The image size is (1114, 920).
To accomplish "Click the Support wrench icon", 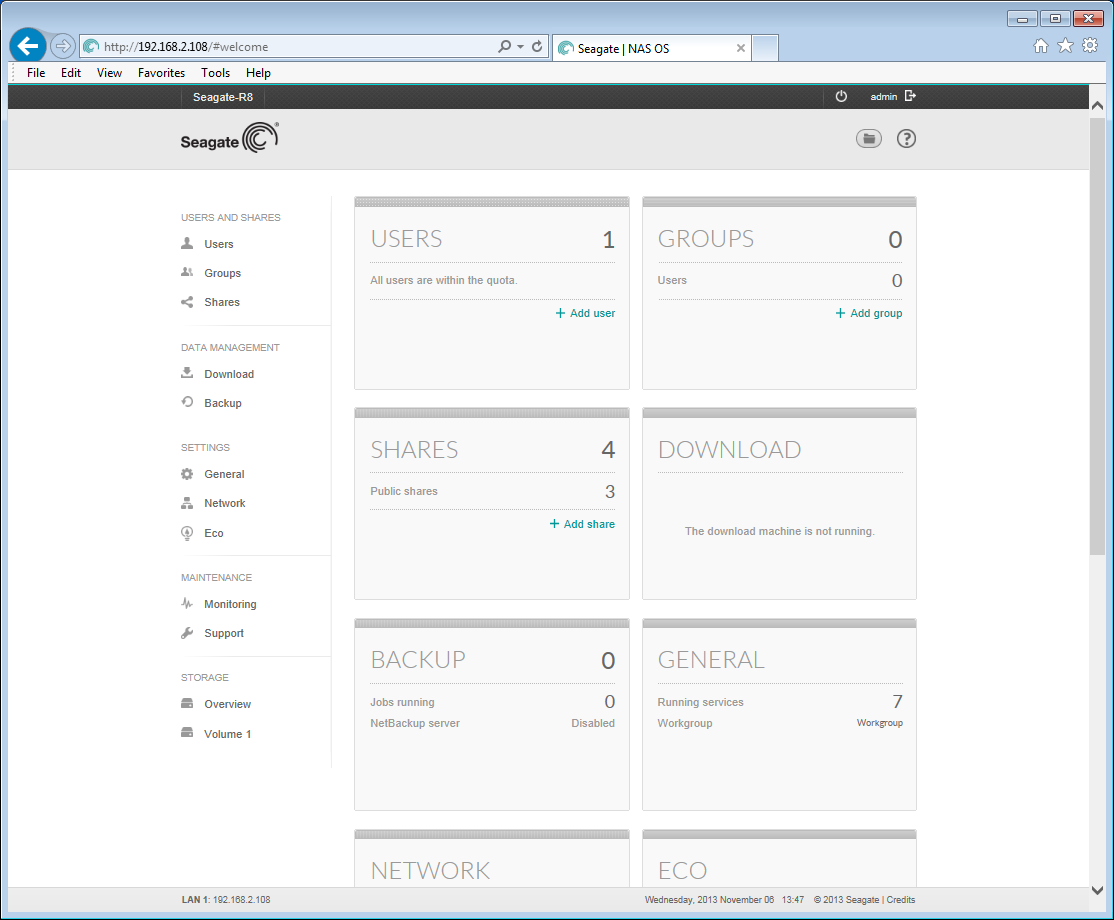I will [187, 633].
